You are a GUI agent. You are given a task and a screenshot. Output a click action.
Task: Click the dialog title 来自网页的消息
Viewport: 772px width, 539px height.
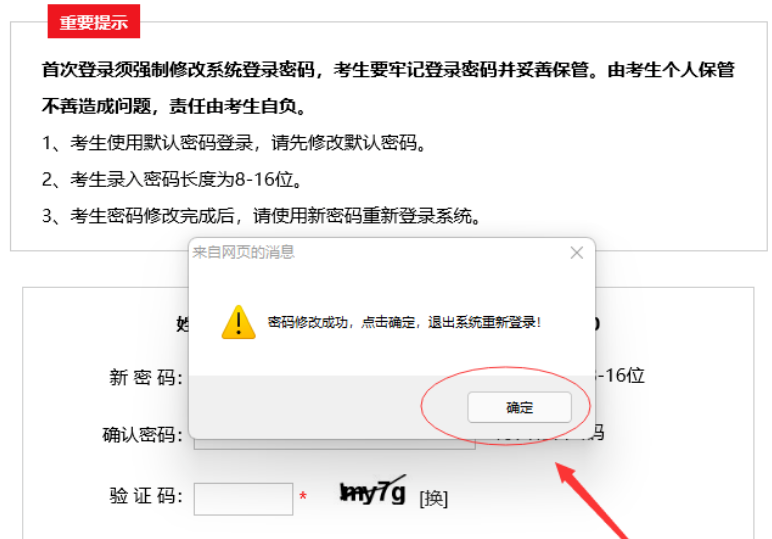[243, 252]
